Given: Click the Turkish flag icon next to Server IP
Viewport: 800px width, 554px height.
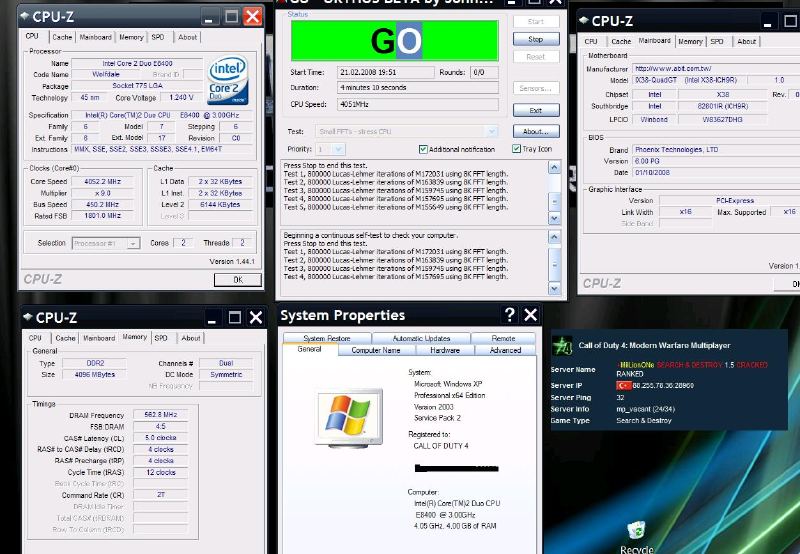Looking at the screenshot, I should [623, 385].
